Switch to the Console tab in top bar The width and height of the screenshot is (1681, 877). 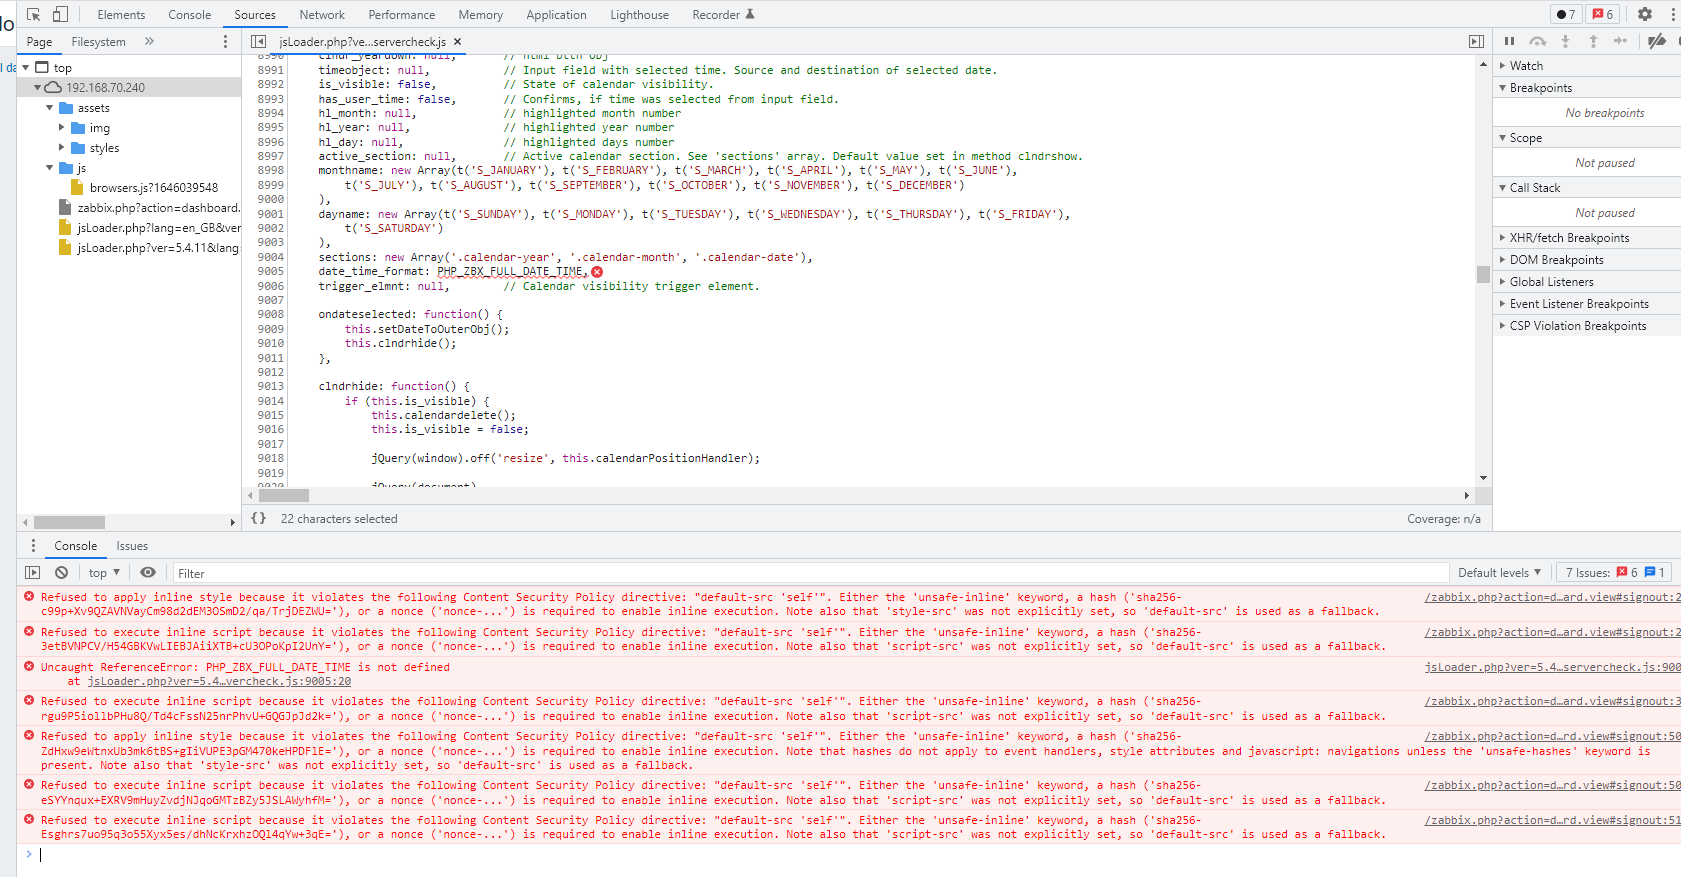190,14
